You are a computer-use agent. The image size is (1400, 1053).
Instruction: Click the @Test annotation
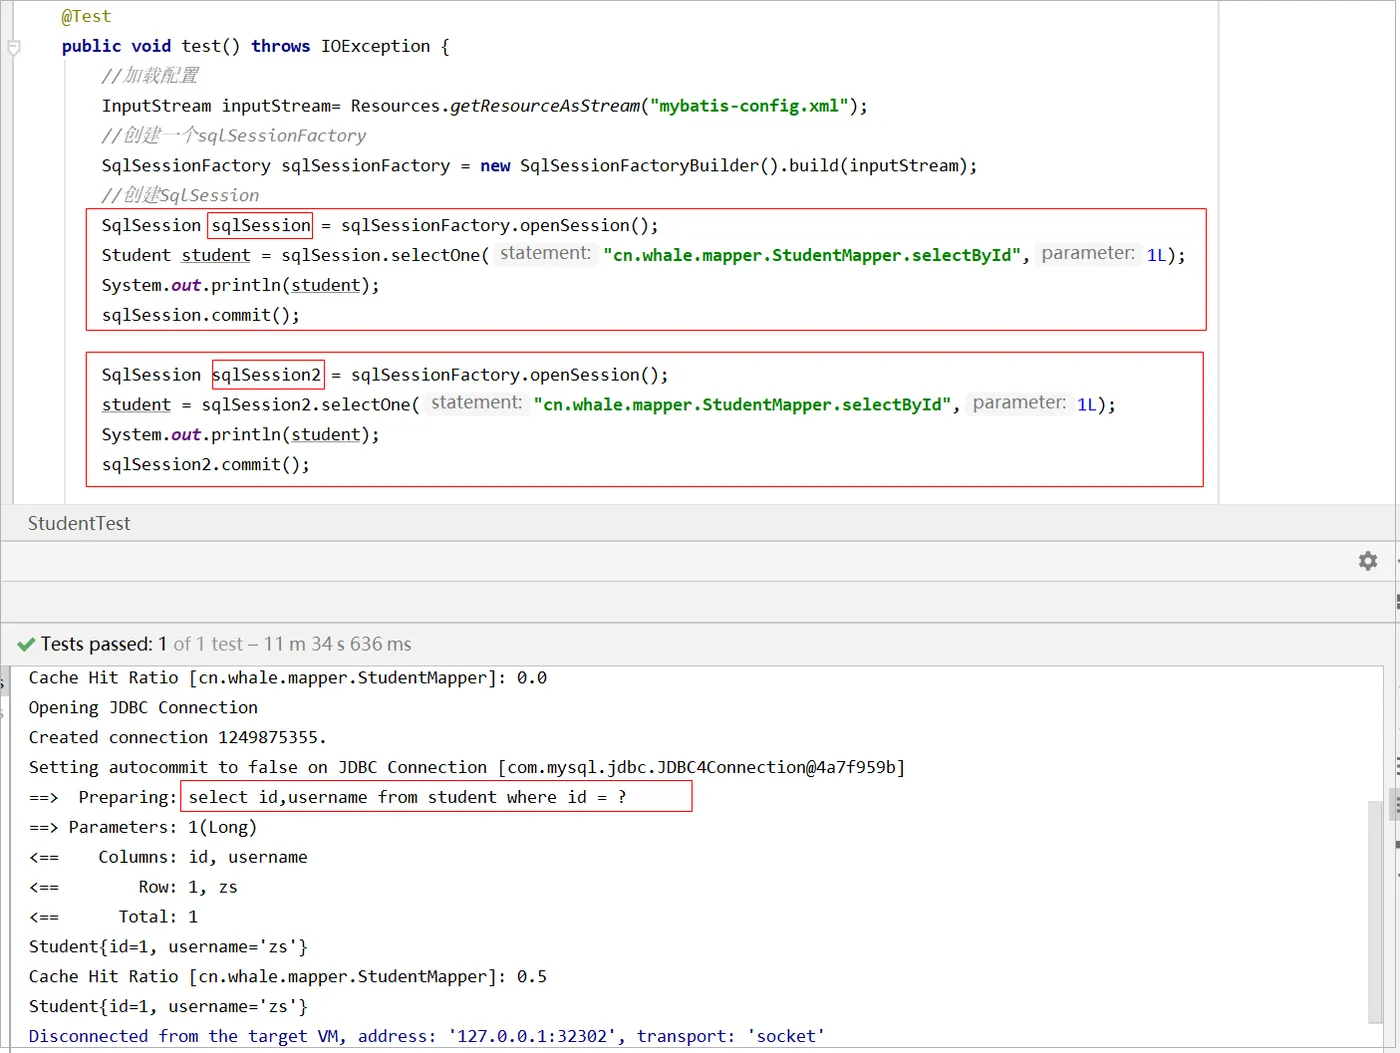click(86, 16)
